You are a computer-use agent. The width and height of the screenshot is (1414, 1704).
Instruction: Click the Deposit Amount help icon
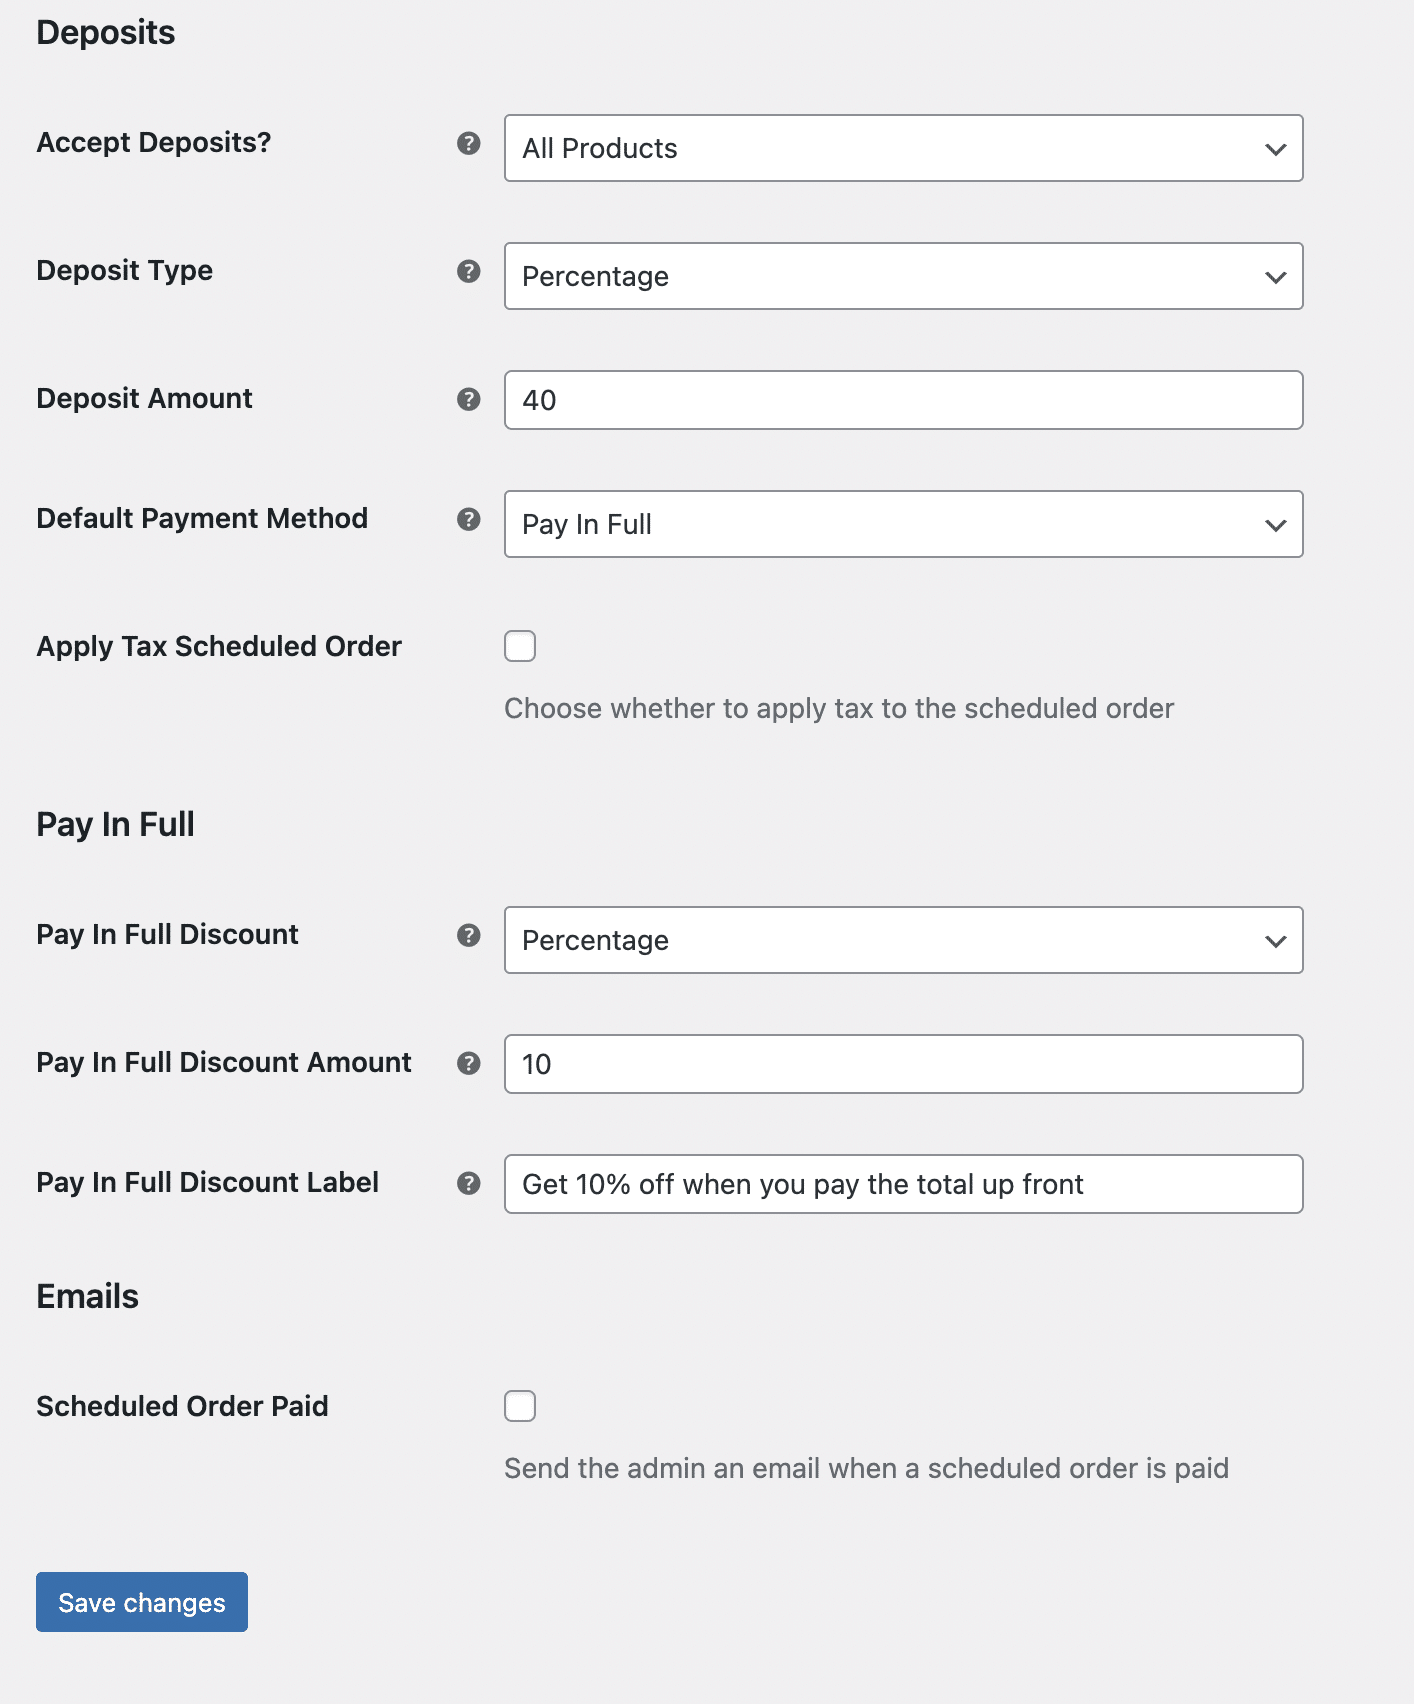click(469, 399)
